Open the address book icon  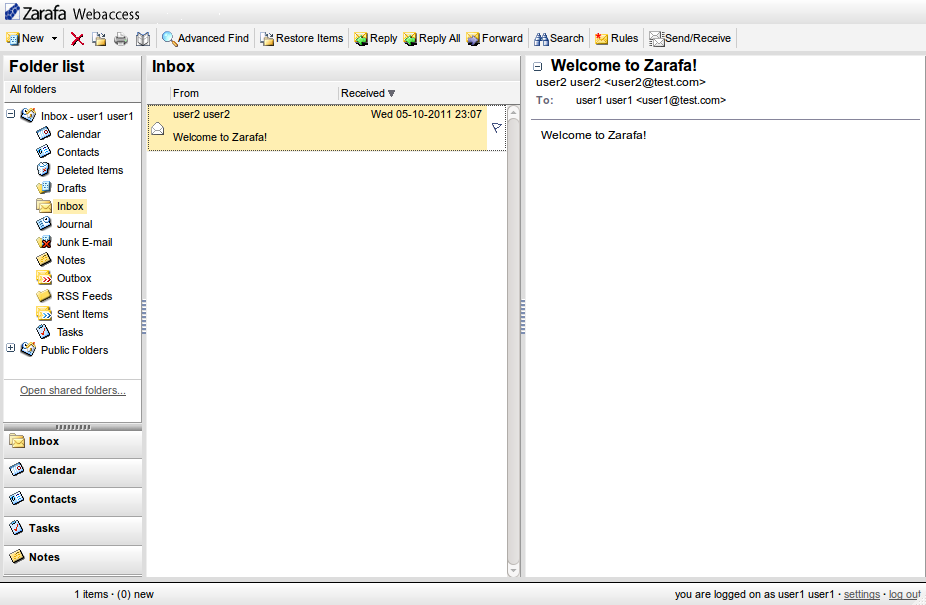click(143, 39)
